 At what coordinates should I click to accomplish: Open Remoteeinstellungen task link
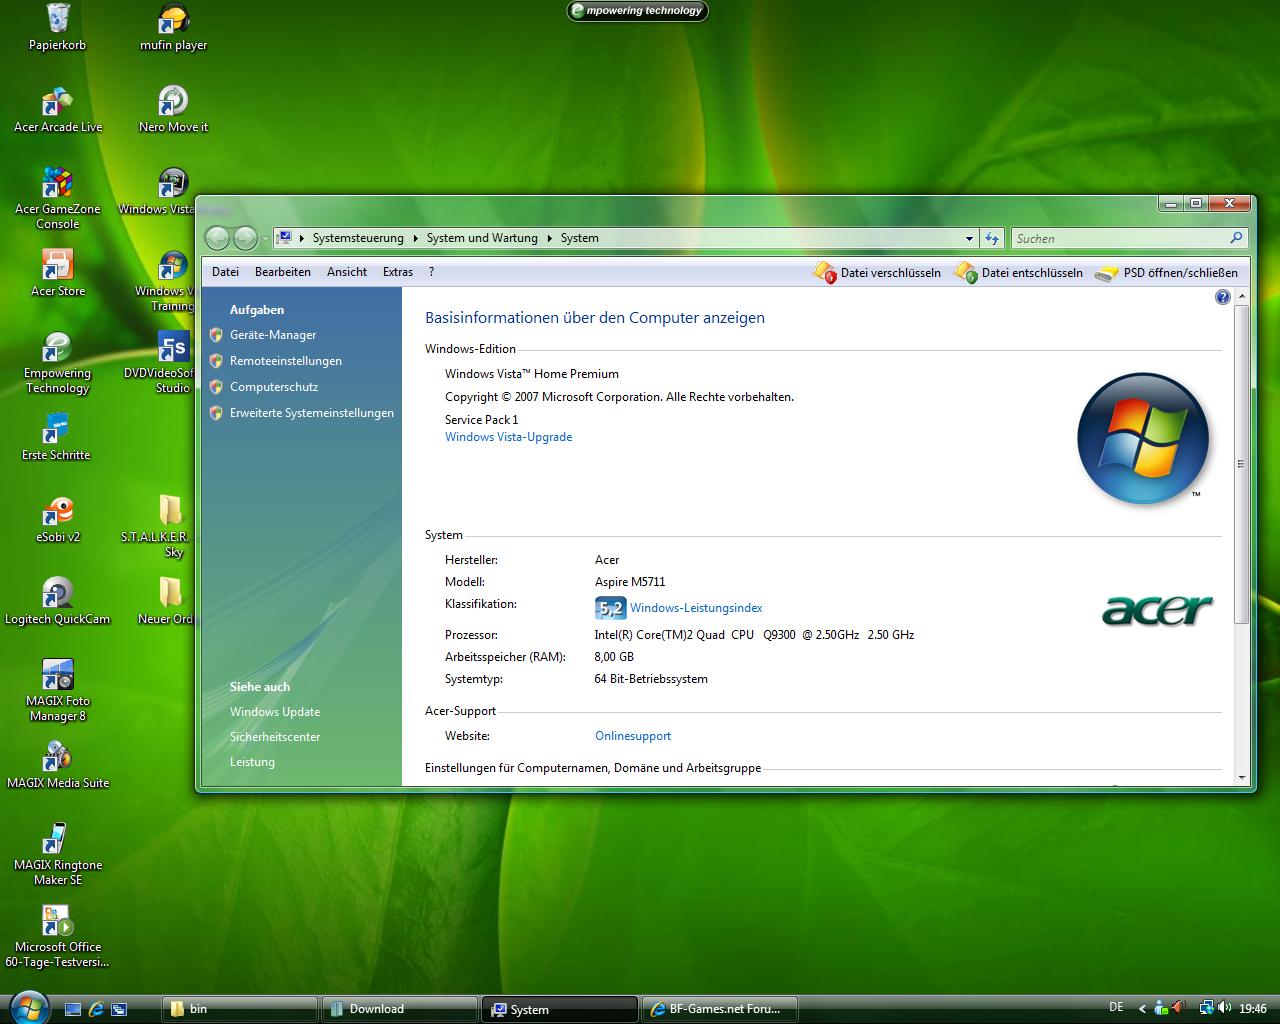coord(286,361)
